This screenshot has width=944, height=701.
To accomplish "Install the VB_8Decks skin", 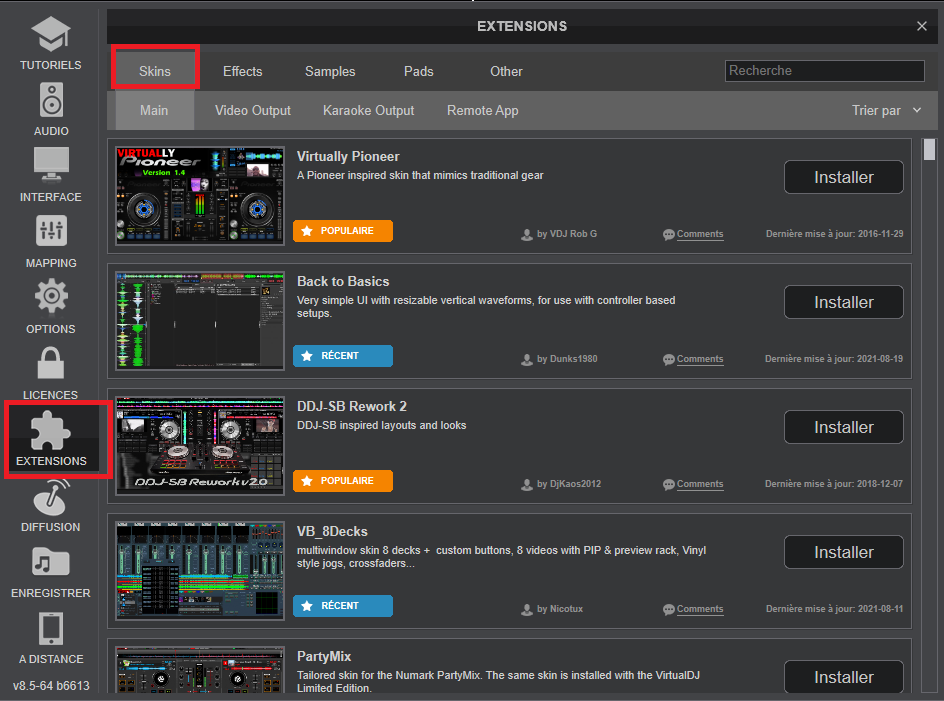I will tap(843, 552).
